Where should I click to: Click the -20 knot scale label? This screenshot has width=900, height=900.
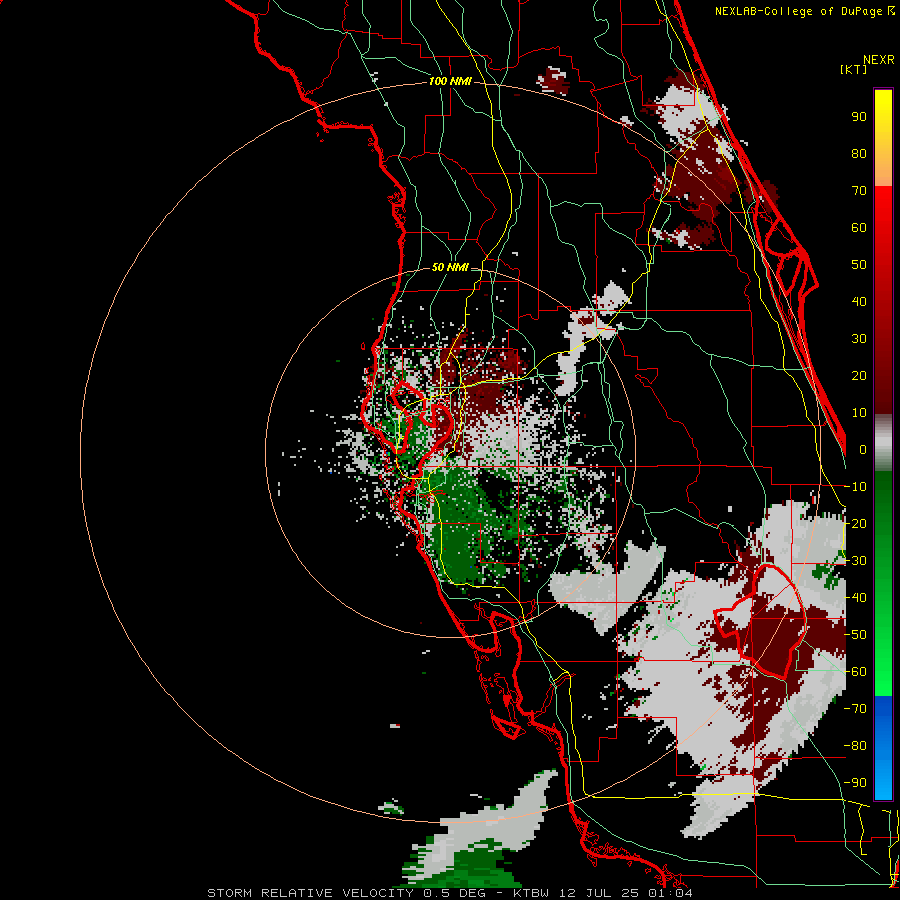[855, 523]
